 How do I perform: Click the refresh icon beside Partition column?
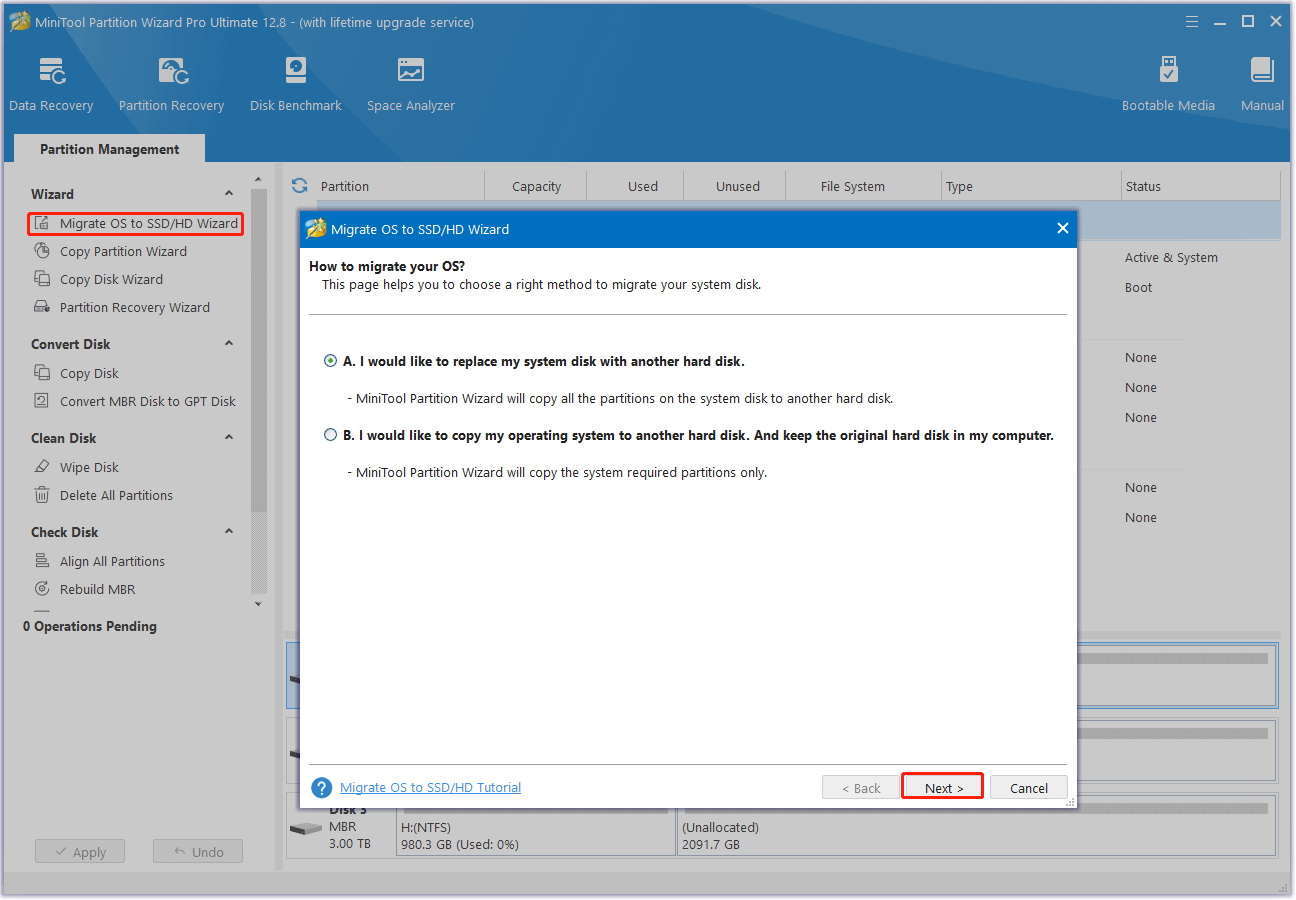[x=299, y=186]
